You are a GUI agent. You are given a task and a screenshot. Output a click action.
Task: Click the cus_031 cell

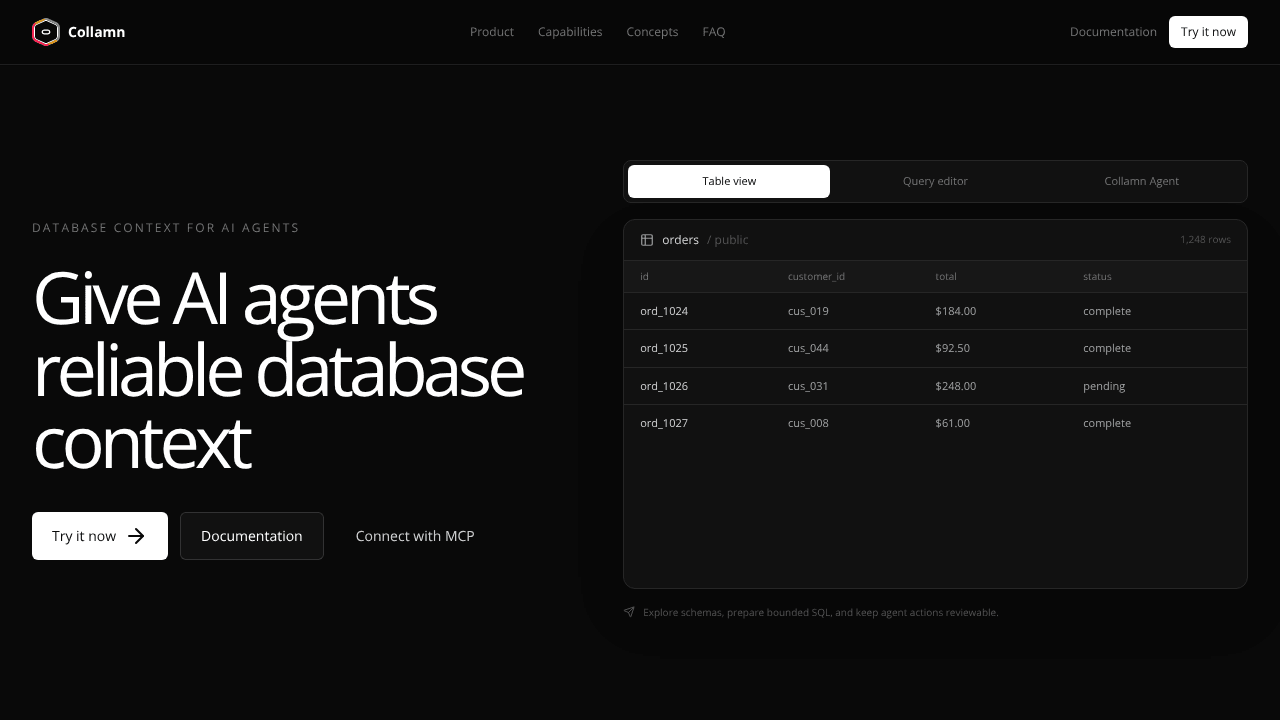point(808,386)
